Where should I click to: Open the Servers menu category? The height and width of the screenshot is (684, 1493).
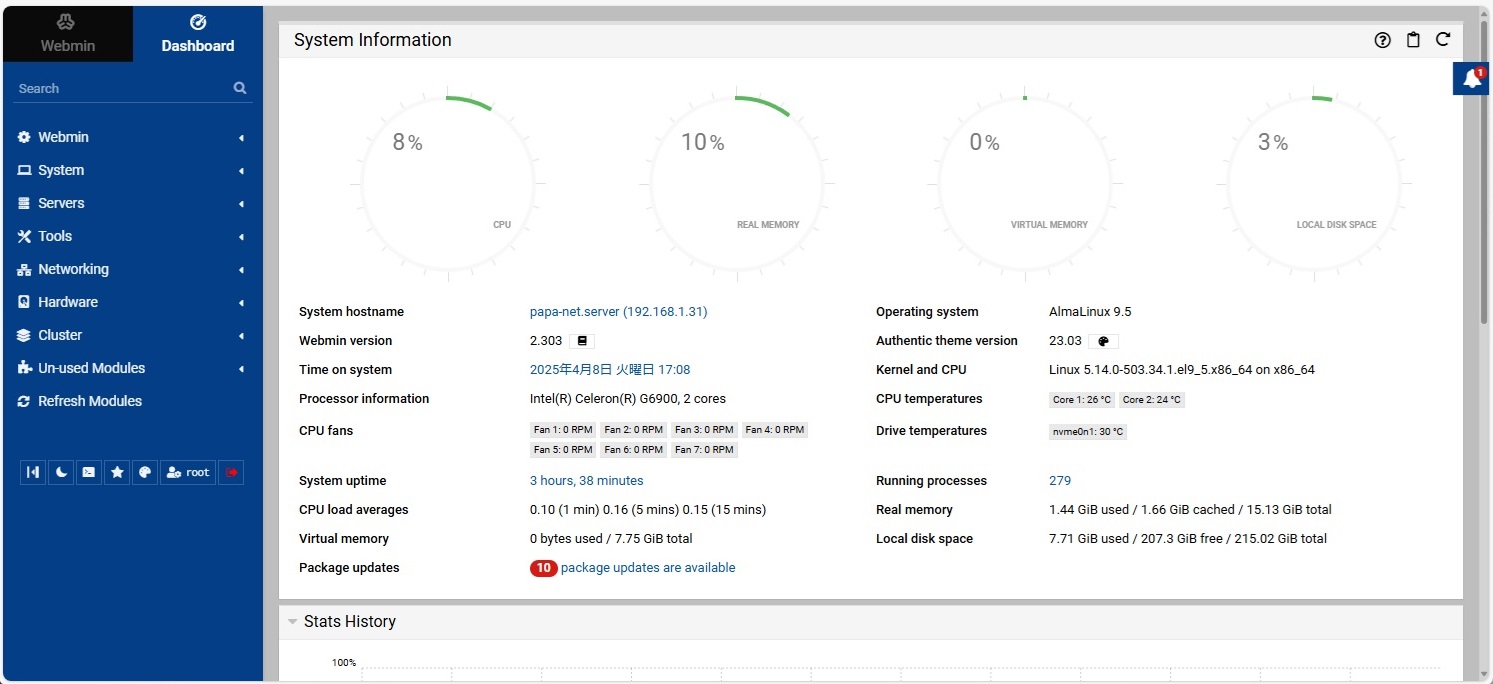132,203
